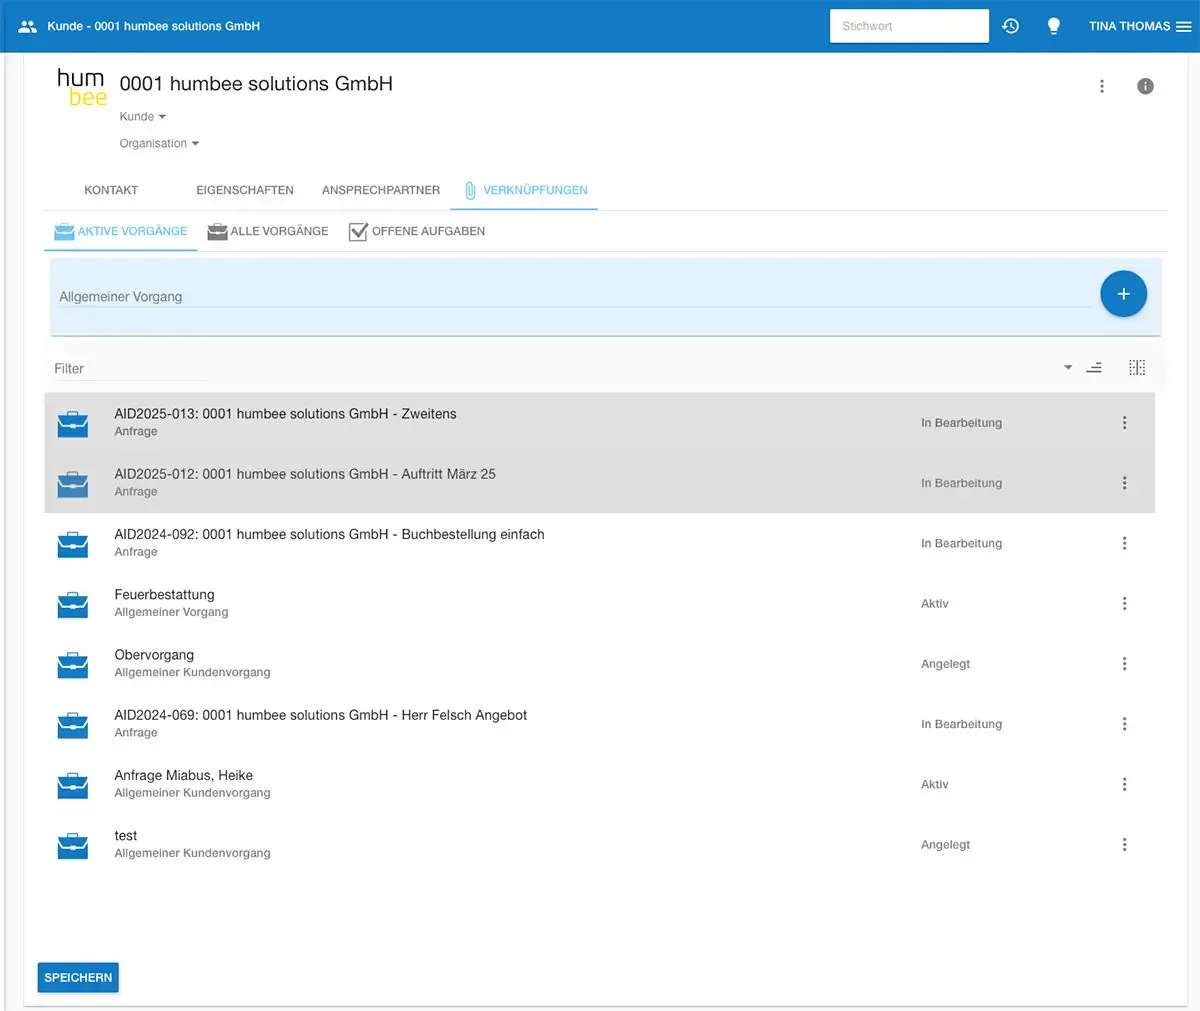Viewport: 1200px width, 1011px height.
Task: Click the Stichwort search field
Action: 908,26
